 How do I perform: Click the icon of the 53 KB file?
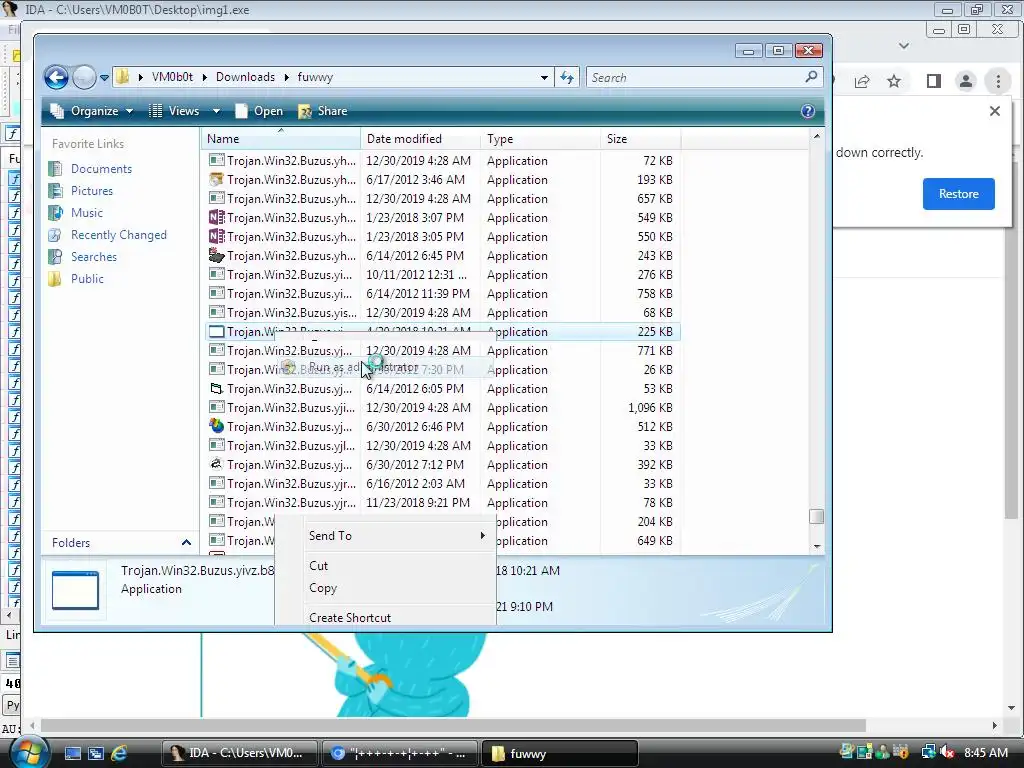pos(216,389)
